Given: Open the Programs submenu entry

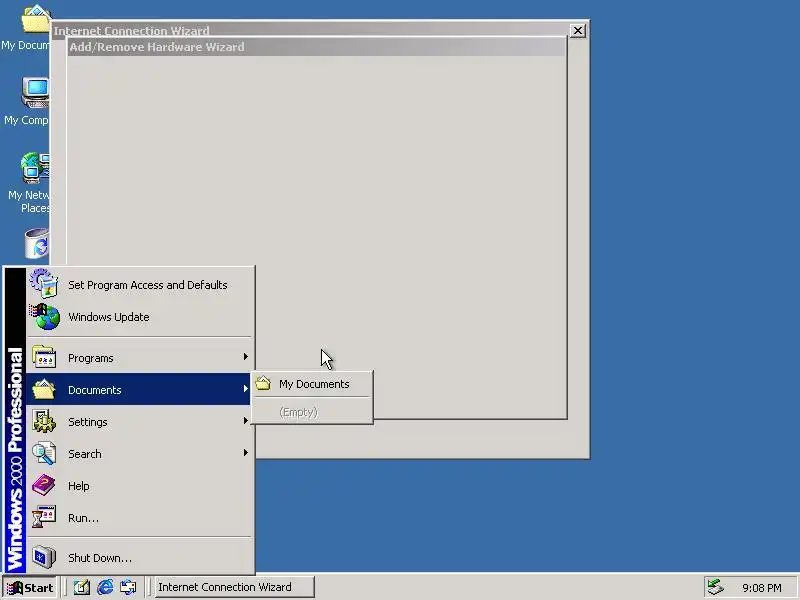Looking at the screenshot, I should [138, 358].
